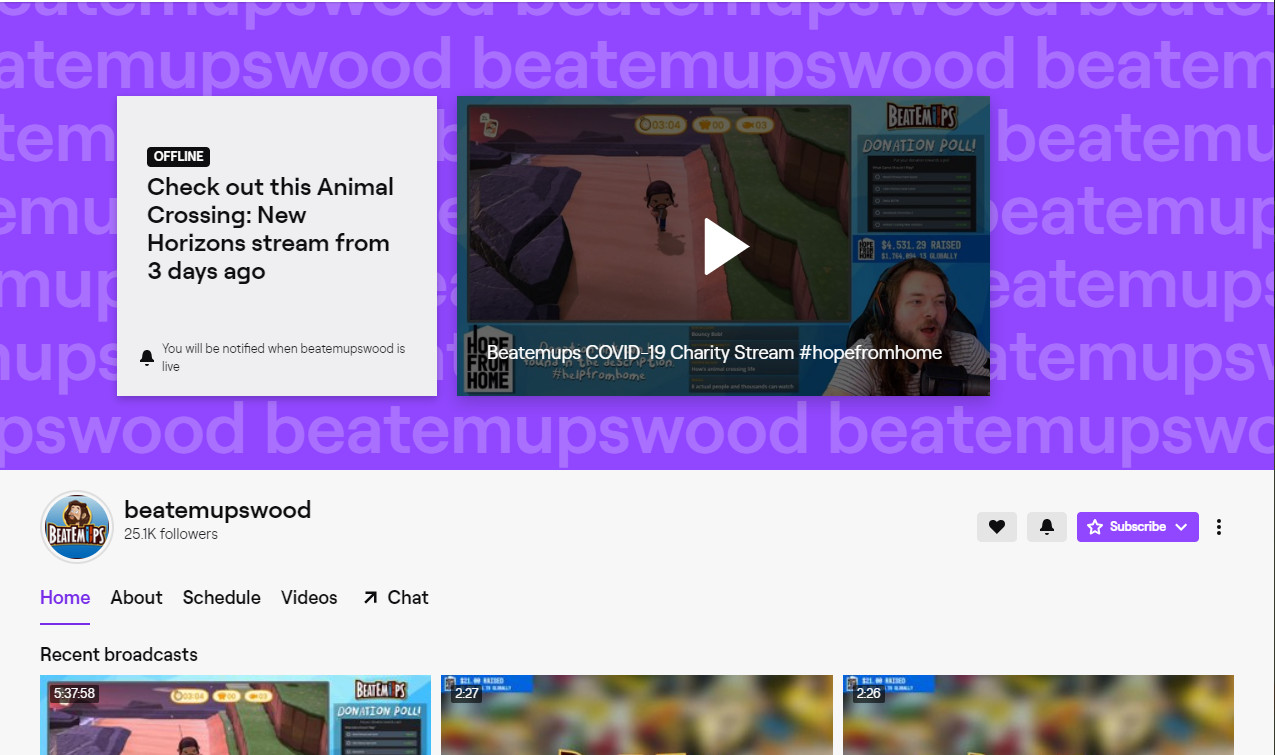The height and width of the screenshot is (755, 1275).
Task: Click the OFFLINE status badge
Action: pos(178,156)
